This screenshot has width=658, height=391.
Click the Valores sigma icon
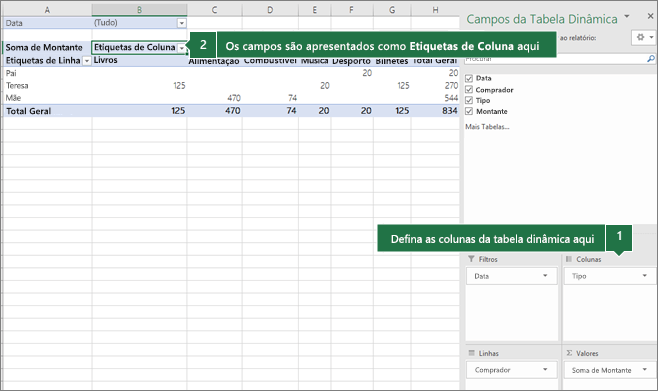coord(569,353)
